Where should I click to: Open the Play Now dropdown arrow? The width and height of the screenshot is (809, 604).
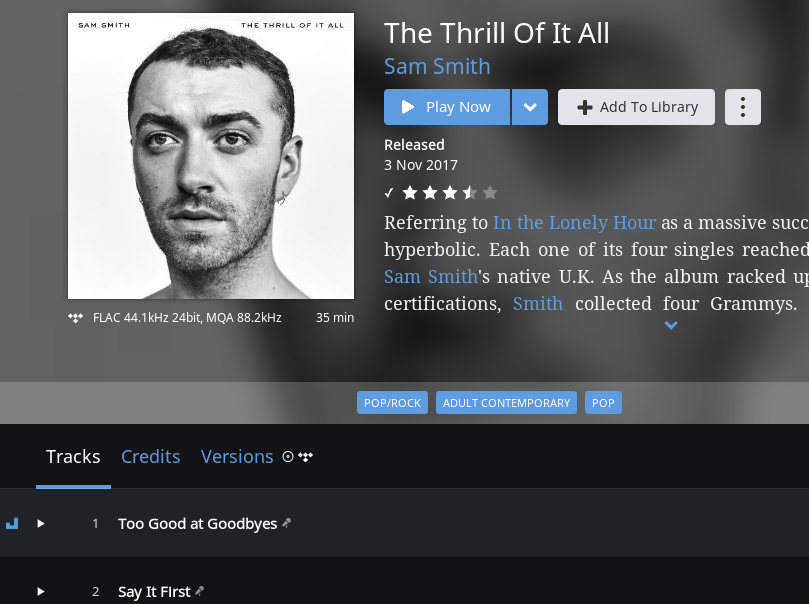click(x=530, y=107)
